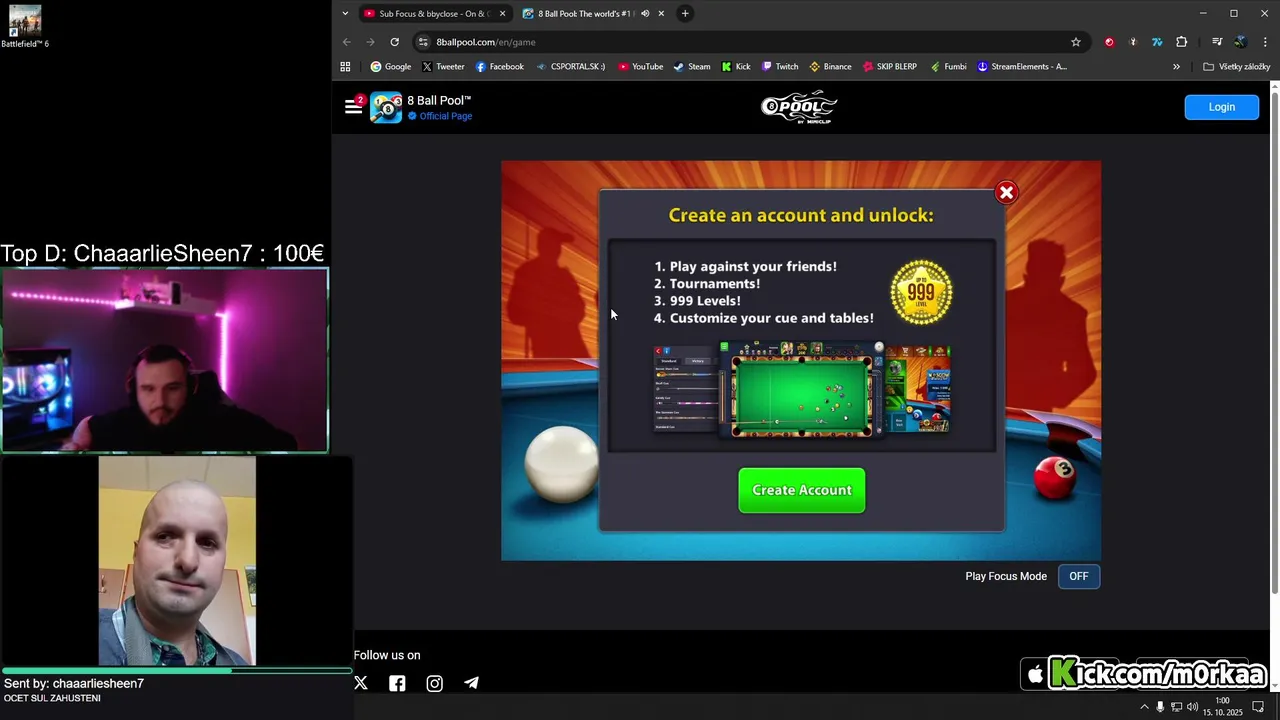Open the YouTube bookmark
Image resolution: width=1280 pixels, height=720 pixels.
pyautogui.click(x=641, y=67)
